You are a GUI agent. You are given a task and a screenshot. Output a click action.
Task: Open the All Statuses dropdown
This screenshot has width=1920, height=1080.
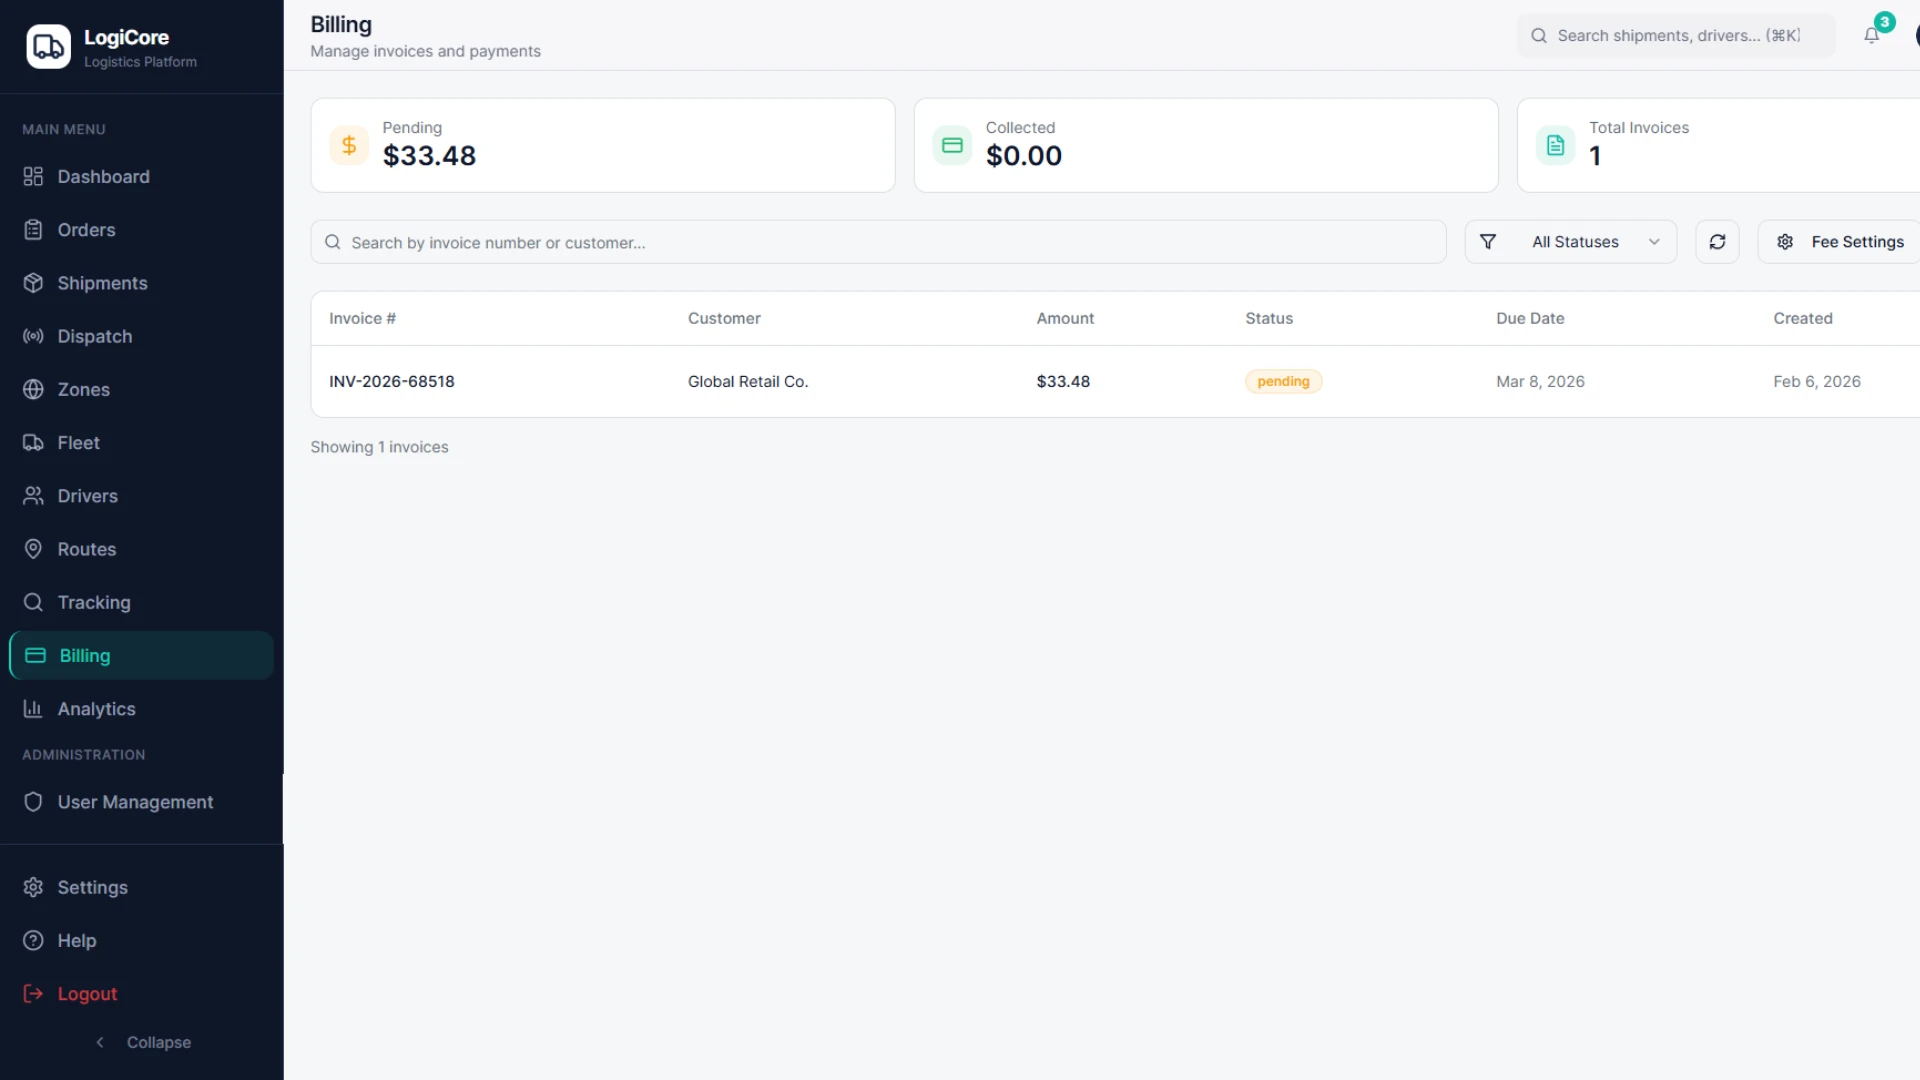click(1571, 242)
